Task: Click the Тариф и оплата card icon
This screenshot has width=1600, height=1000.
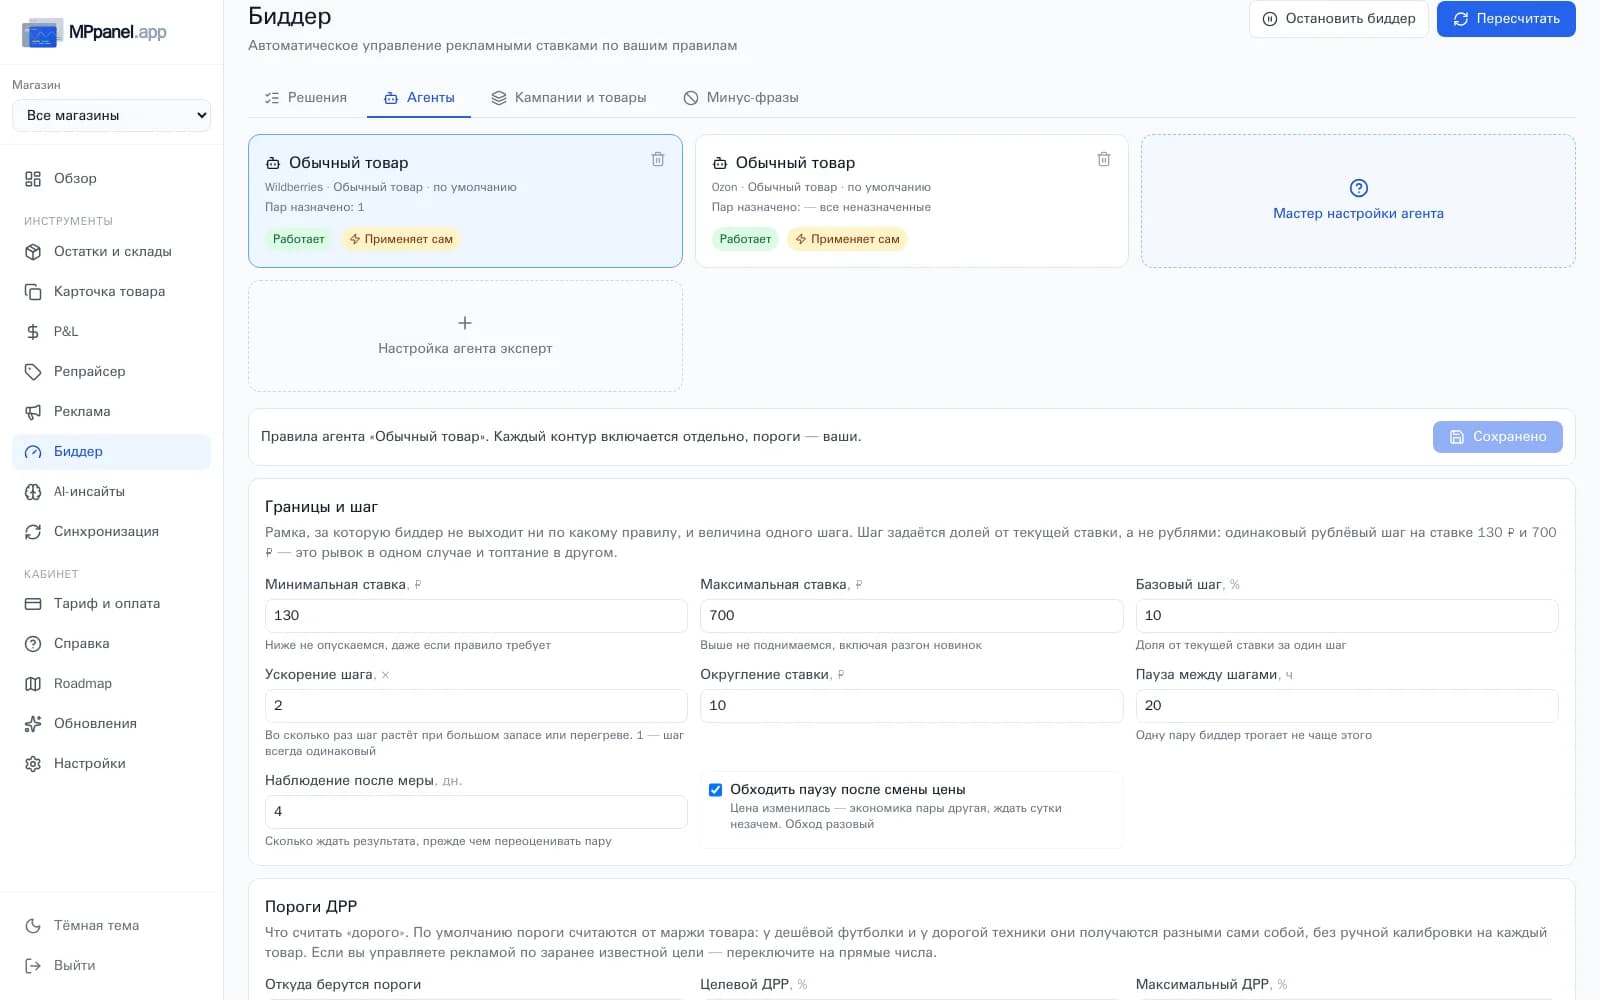Action: click(33, 604)
